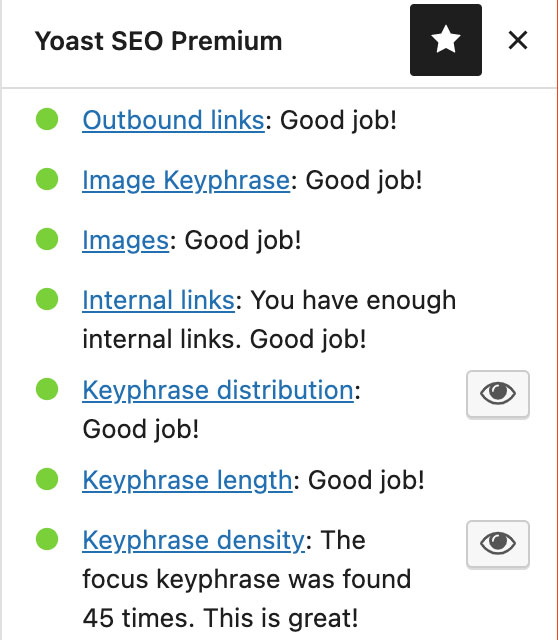
Task: Click green status dot next to Images
Action: point(47,239)
